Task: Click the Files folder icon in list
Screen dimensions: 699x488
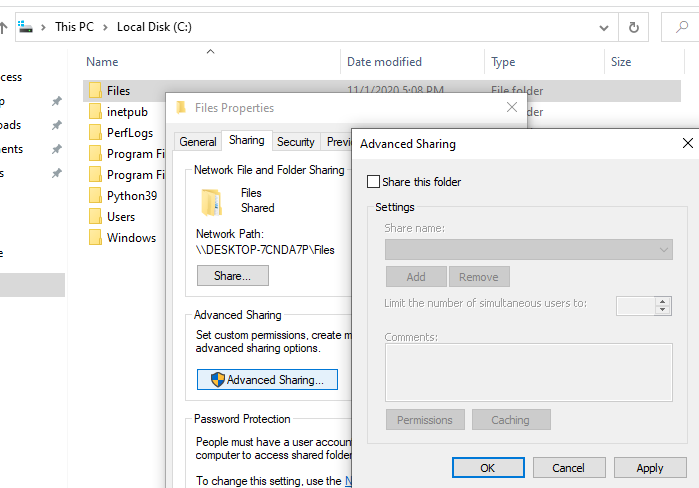Action: [x=95, y=91]
